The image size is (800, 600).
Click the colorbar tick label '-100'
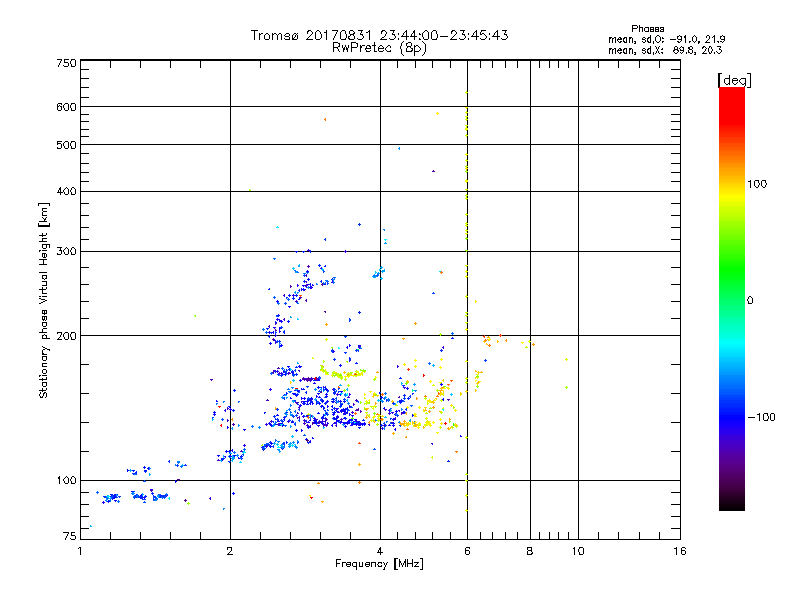[x=761, y=417]
